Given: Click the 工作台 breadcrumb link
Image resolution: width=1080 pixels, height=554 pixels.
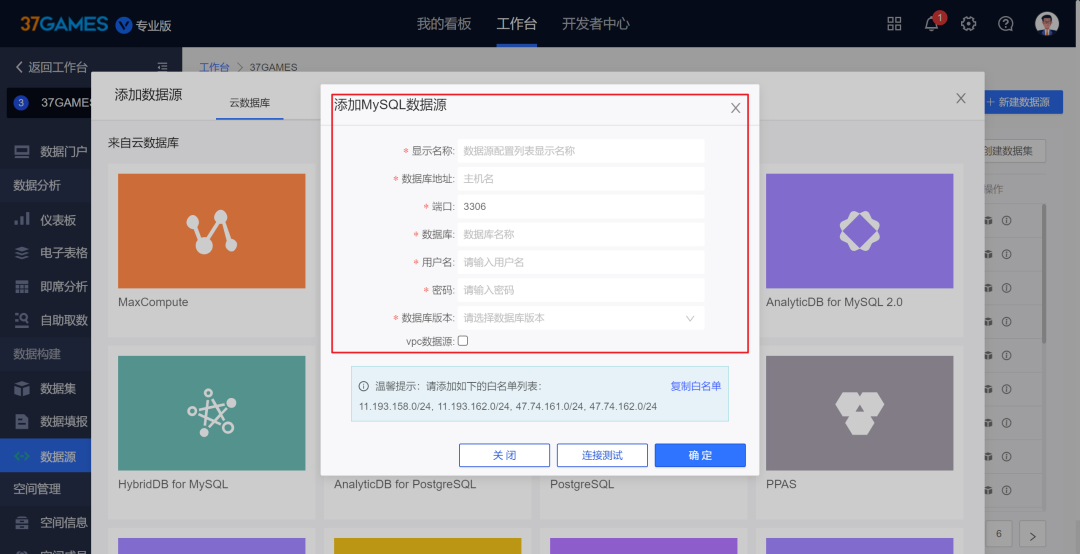Looking at the screenshot, I should 214,67.
